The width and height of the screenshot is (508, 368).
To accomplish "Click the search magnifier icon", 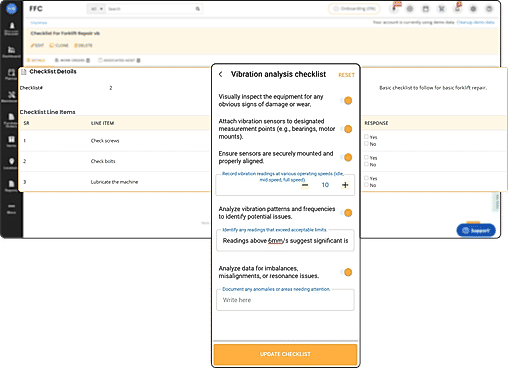I will click(x=198, y=9).
